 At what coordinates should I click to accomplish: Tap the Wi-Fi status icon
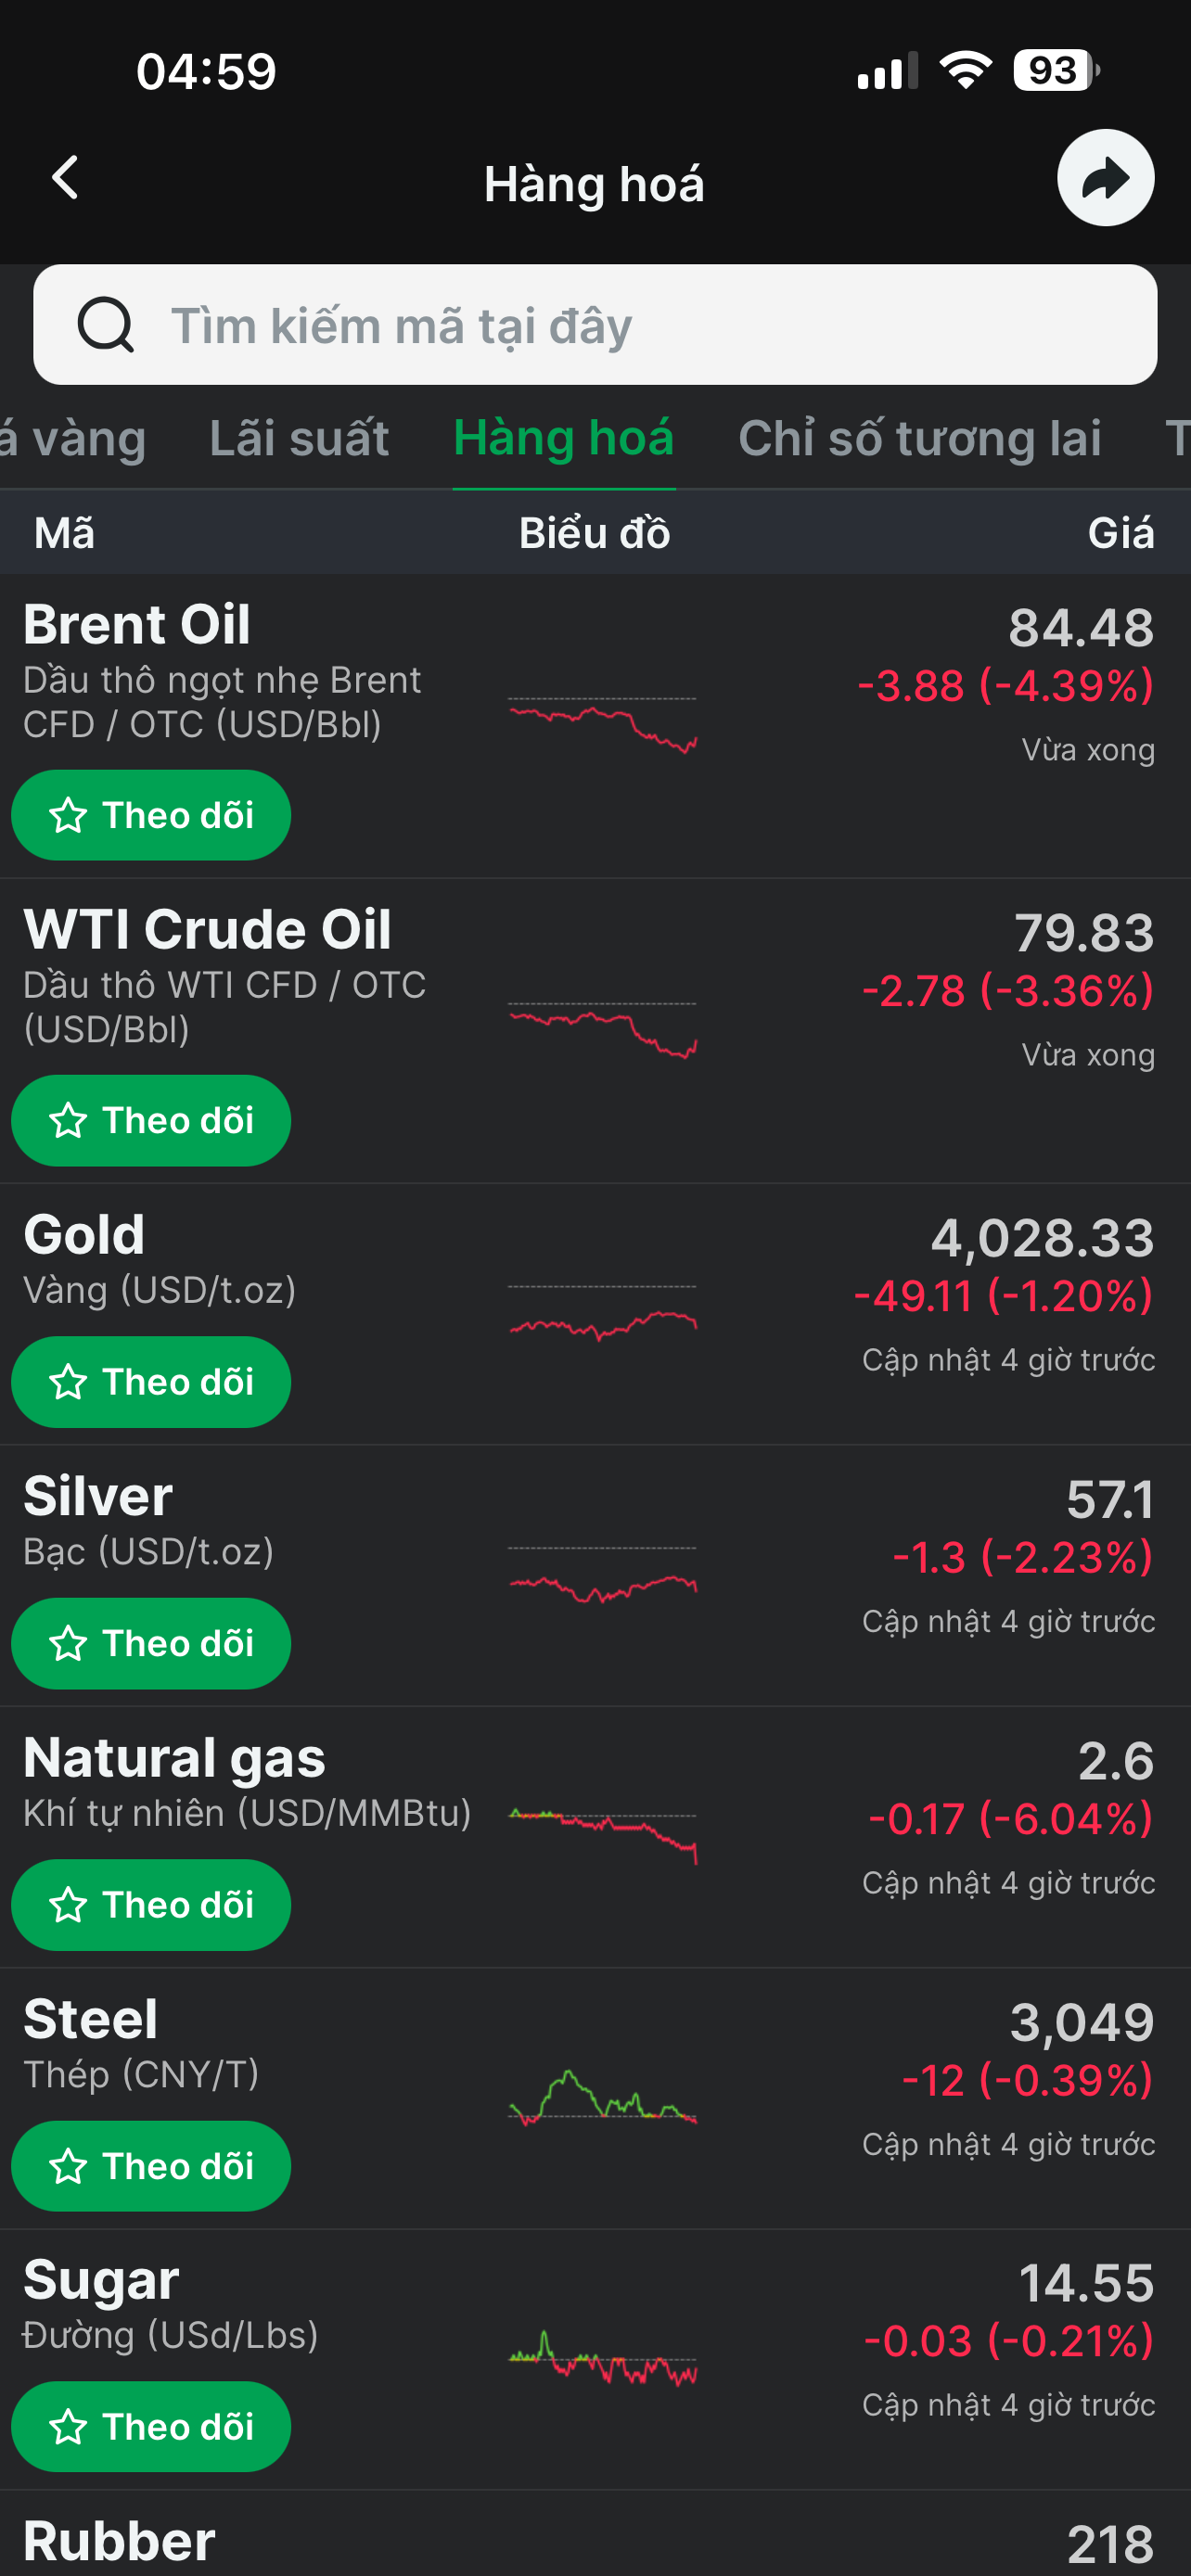pyautogui.click(x=965, y=71)
